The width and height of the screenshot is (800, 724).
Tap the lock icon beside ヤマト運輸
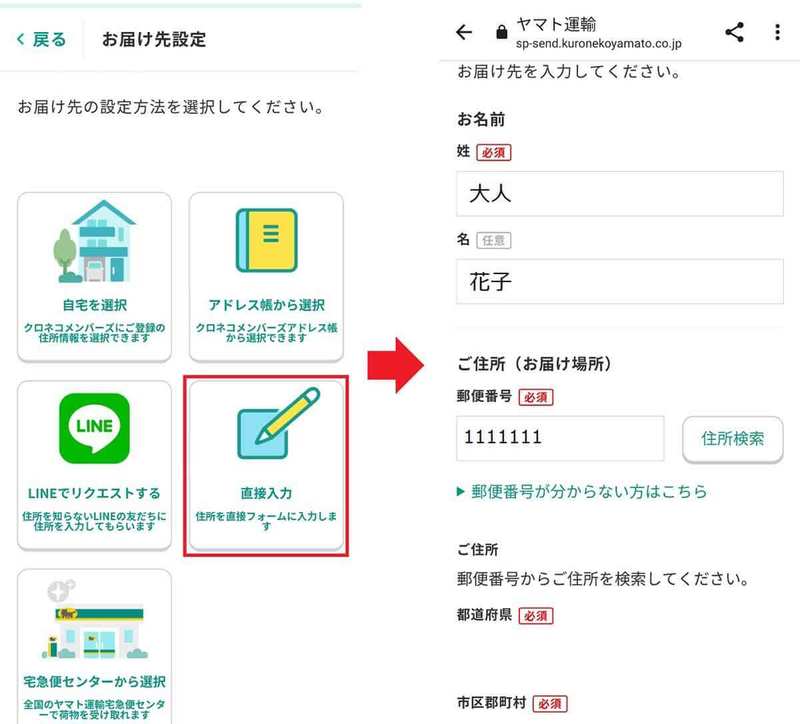point(502,32)
